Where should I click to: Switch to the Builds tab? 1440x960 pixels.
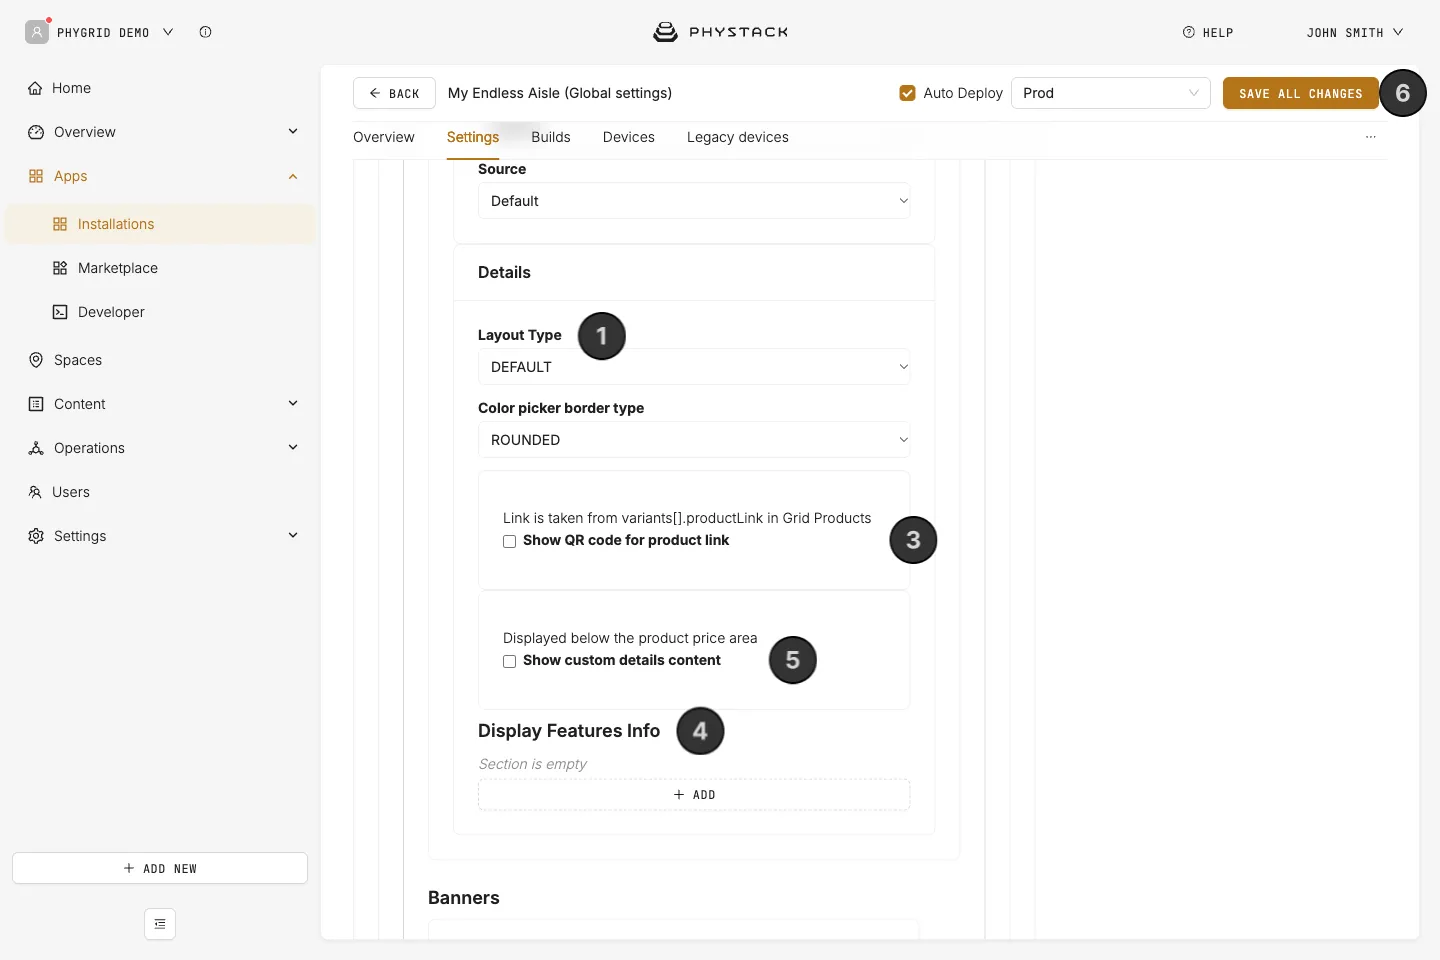pyautogui.click(x=551, y=137)
